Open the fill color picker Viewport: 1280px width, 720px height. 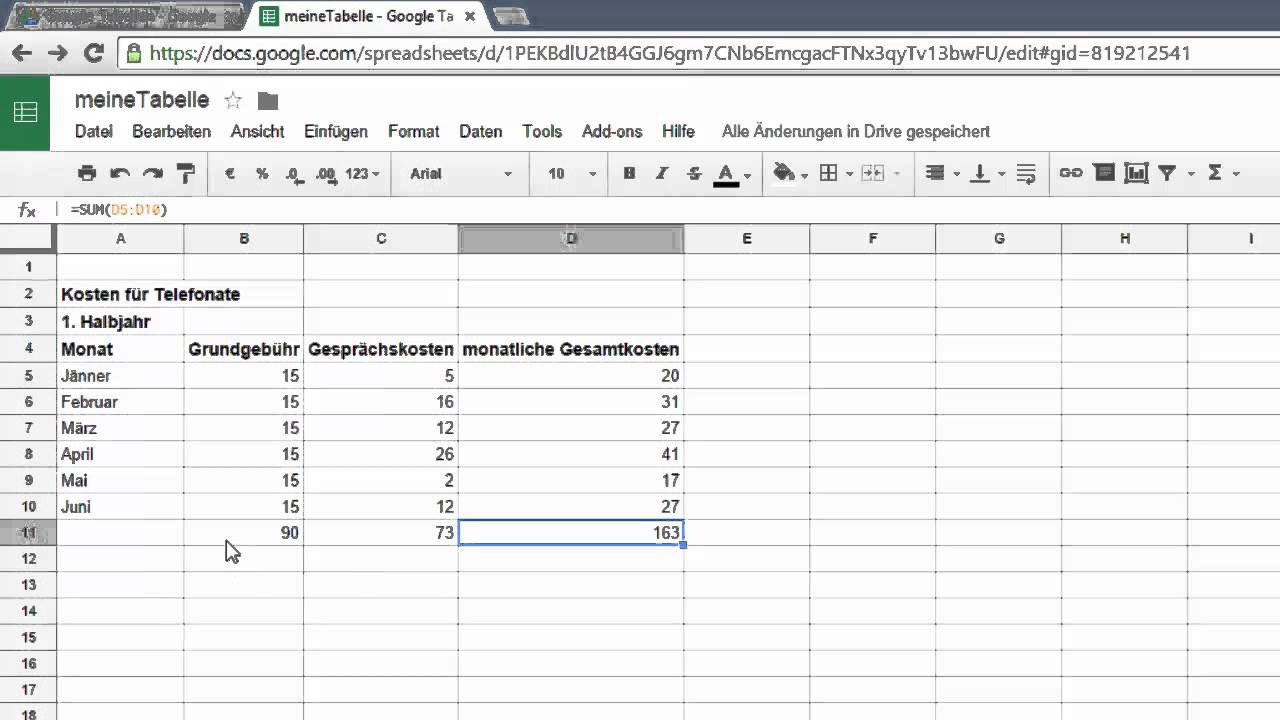pyautogui.click(x=789, y=173)
